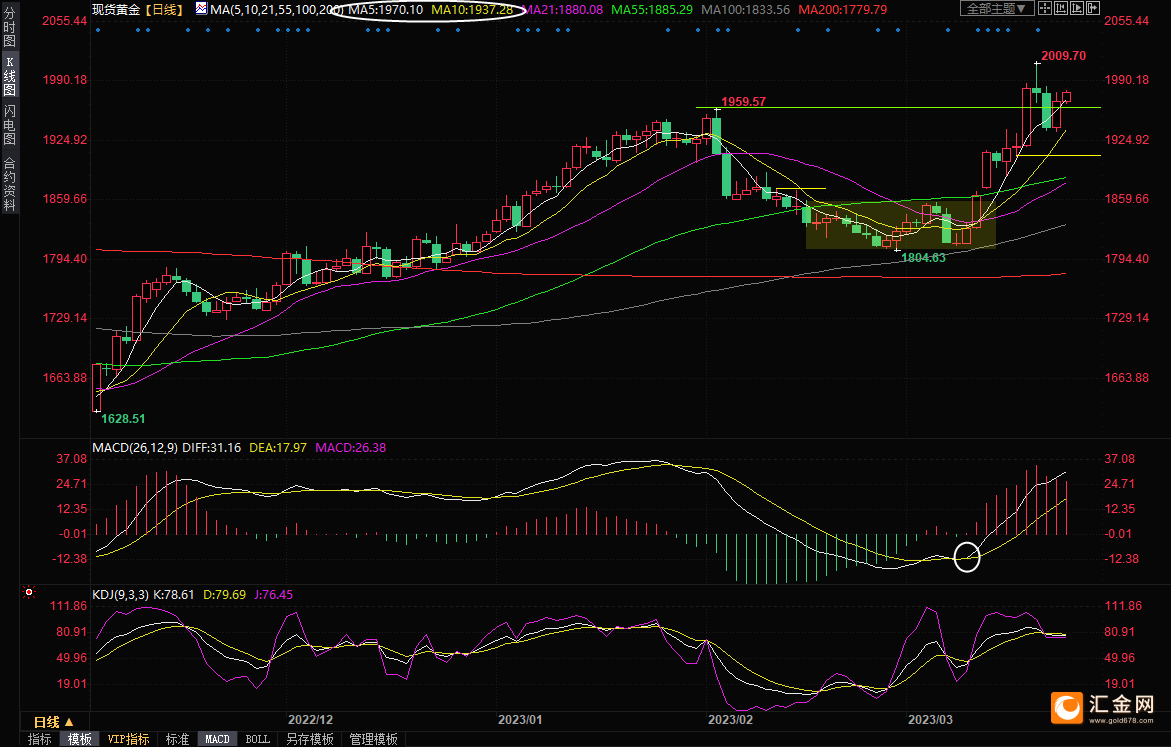This screenshot has width=1171, height=747.
Task: Click the 1959.57 price label
Action: pos(743,102)
